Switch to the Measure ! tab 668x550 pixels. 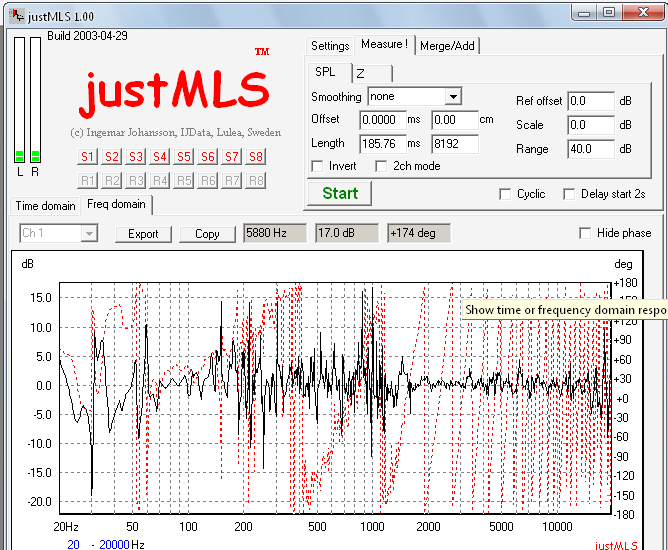384,44
